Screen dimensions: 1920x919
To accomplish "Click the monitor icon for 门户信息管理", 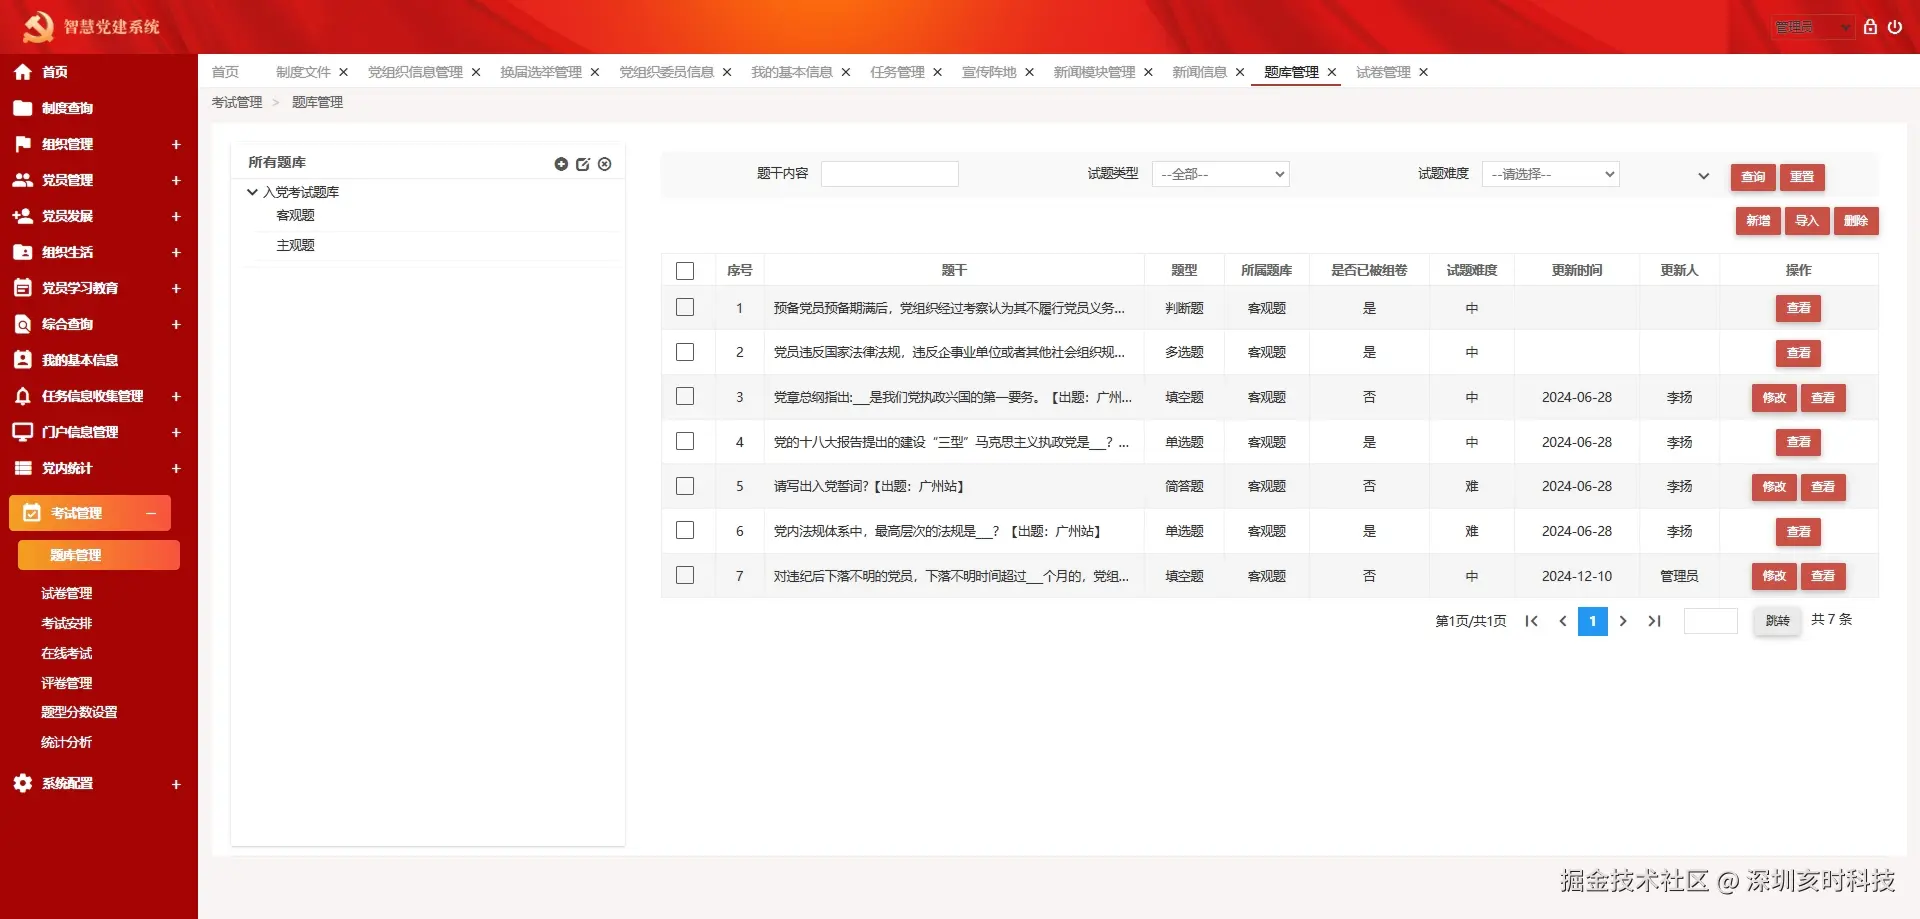I will point(23,432).
